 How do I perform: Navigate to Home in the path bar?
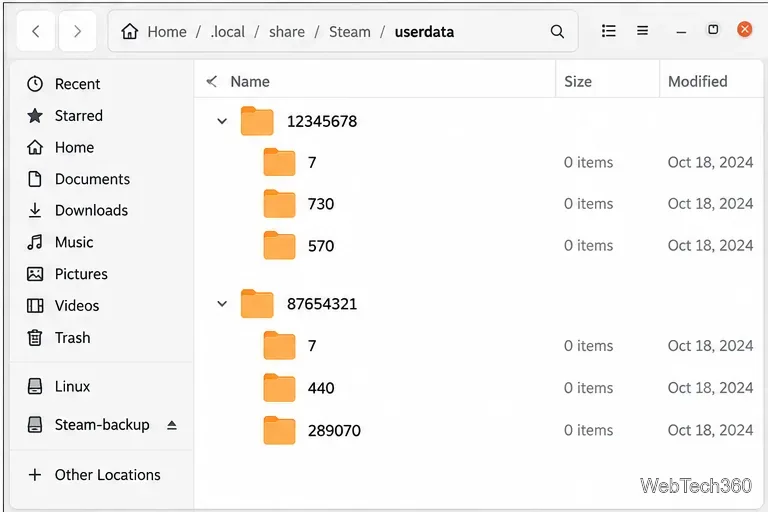point(167,32)
